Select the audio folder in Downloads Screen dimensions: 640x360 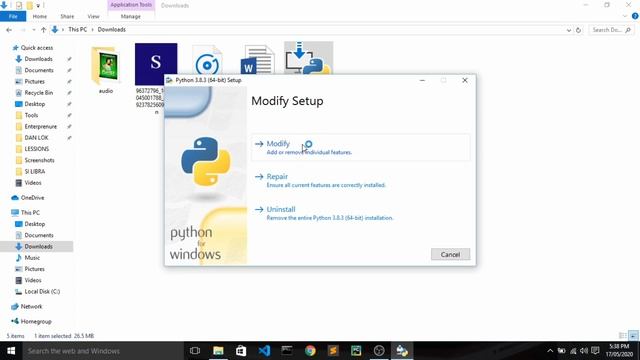106,69
